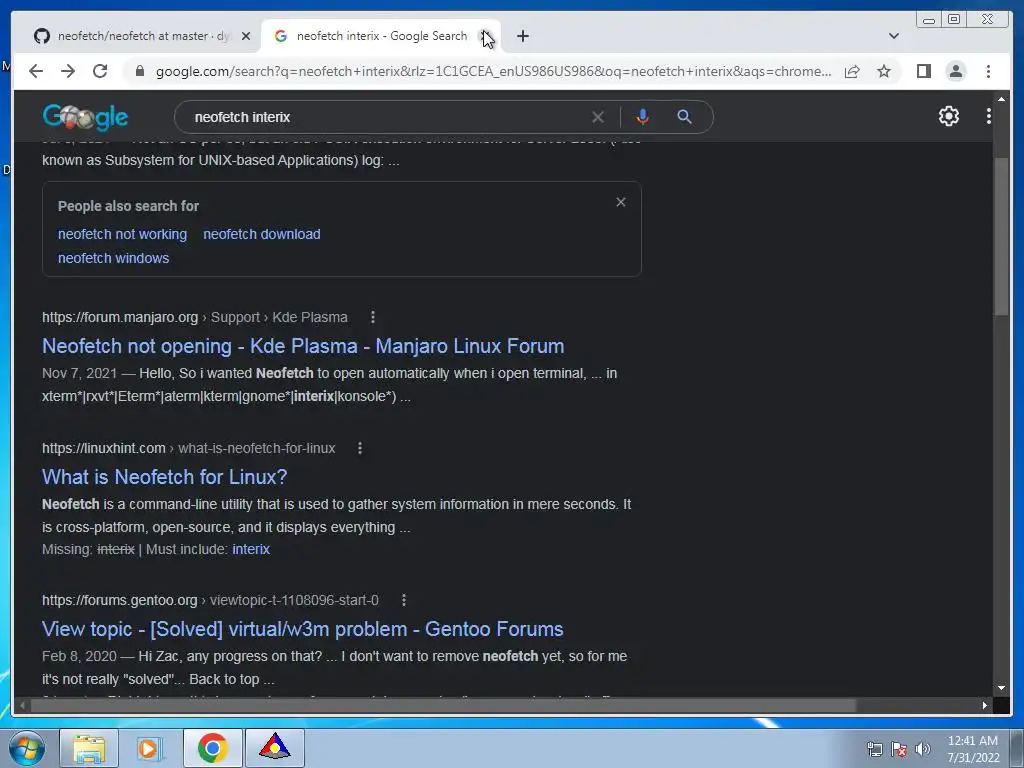Open the Windows Start menu

click(26, 748)
